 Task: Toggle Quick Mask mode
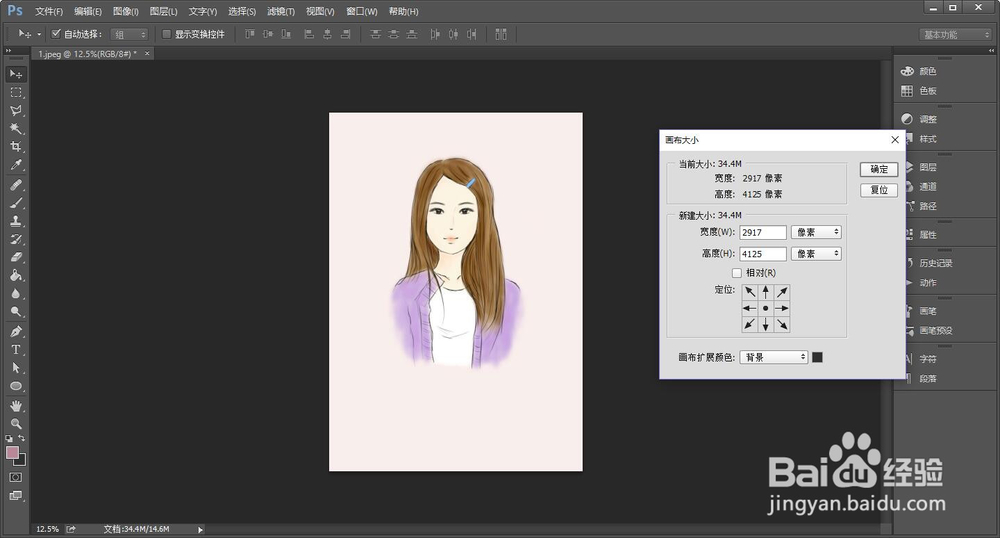pos(16,477)
